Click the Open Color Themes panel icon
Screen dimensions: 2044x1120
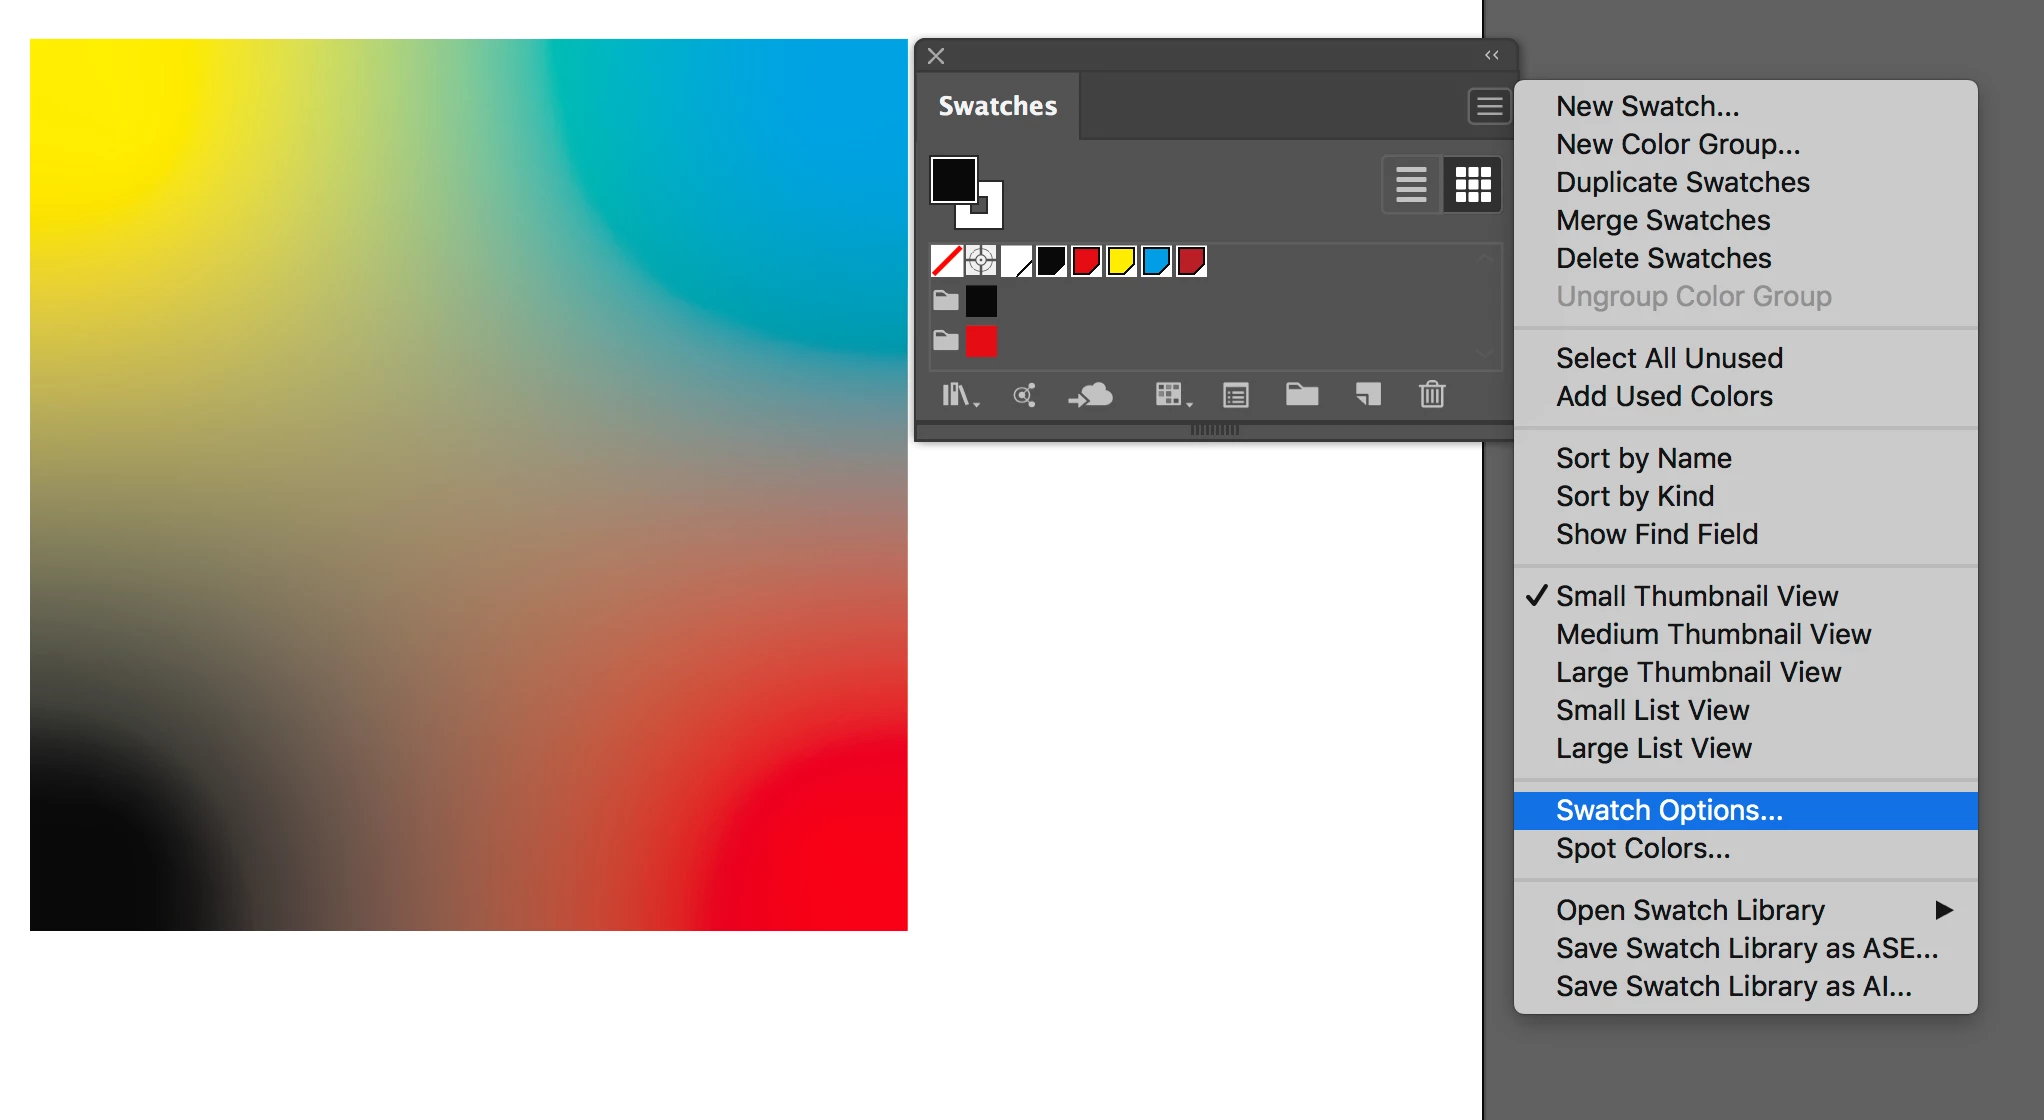(x=1024, y=395)
